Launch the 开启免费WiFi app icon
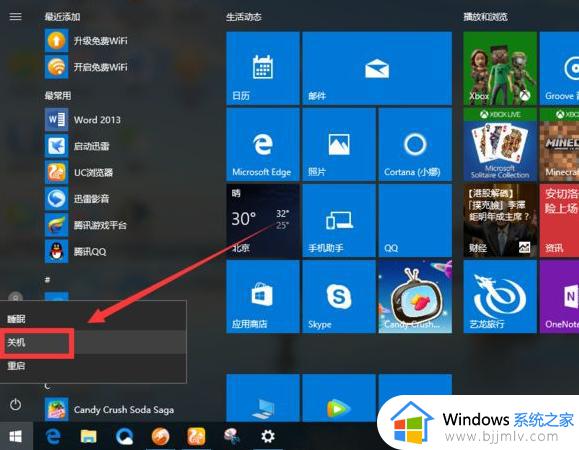The width and height of the screenshot is (579, 450). point(56,67)
